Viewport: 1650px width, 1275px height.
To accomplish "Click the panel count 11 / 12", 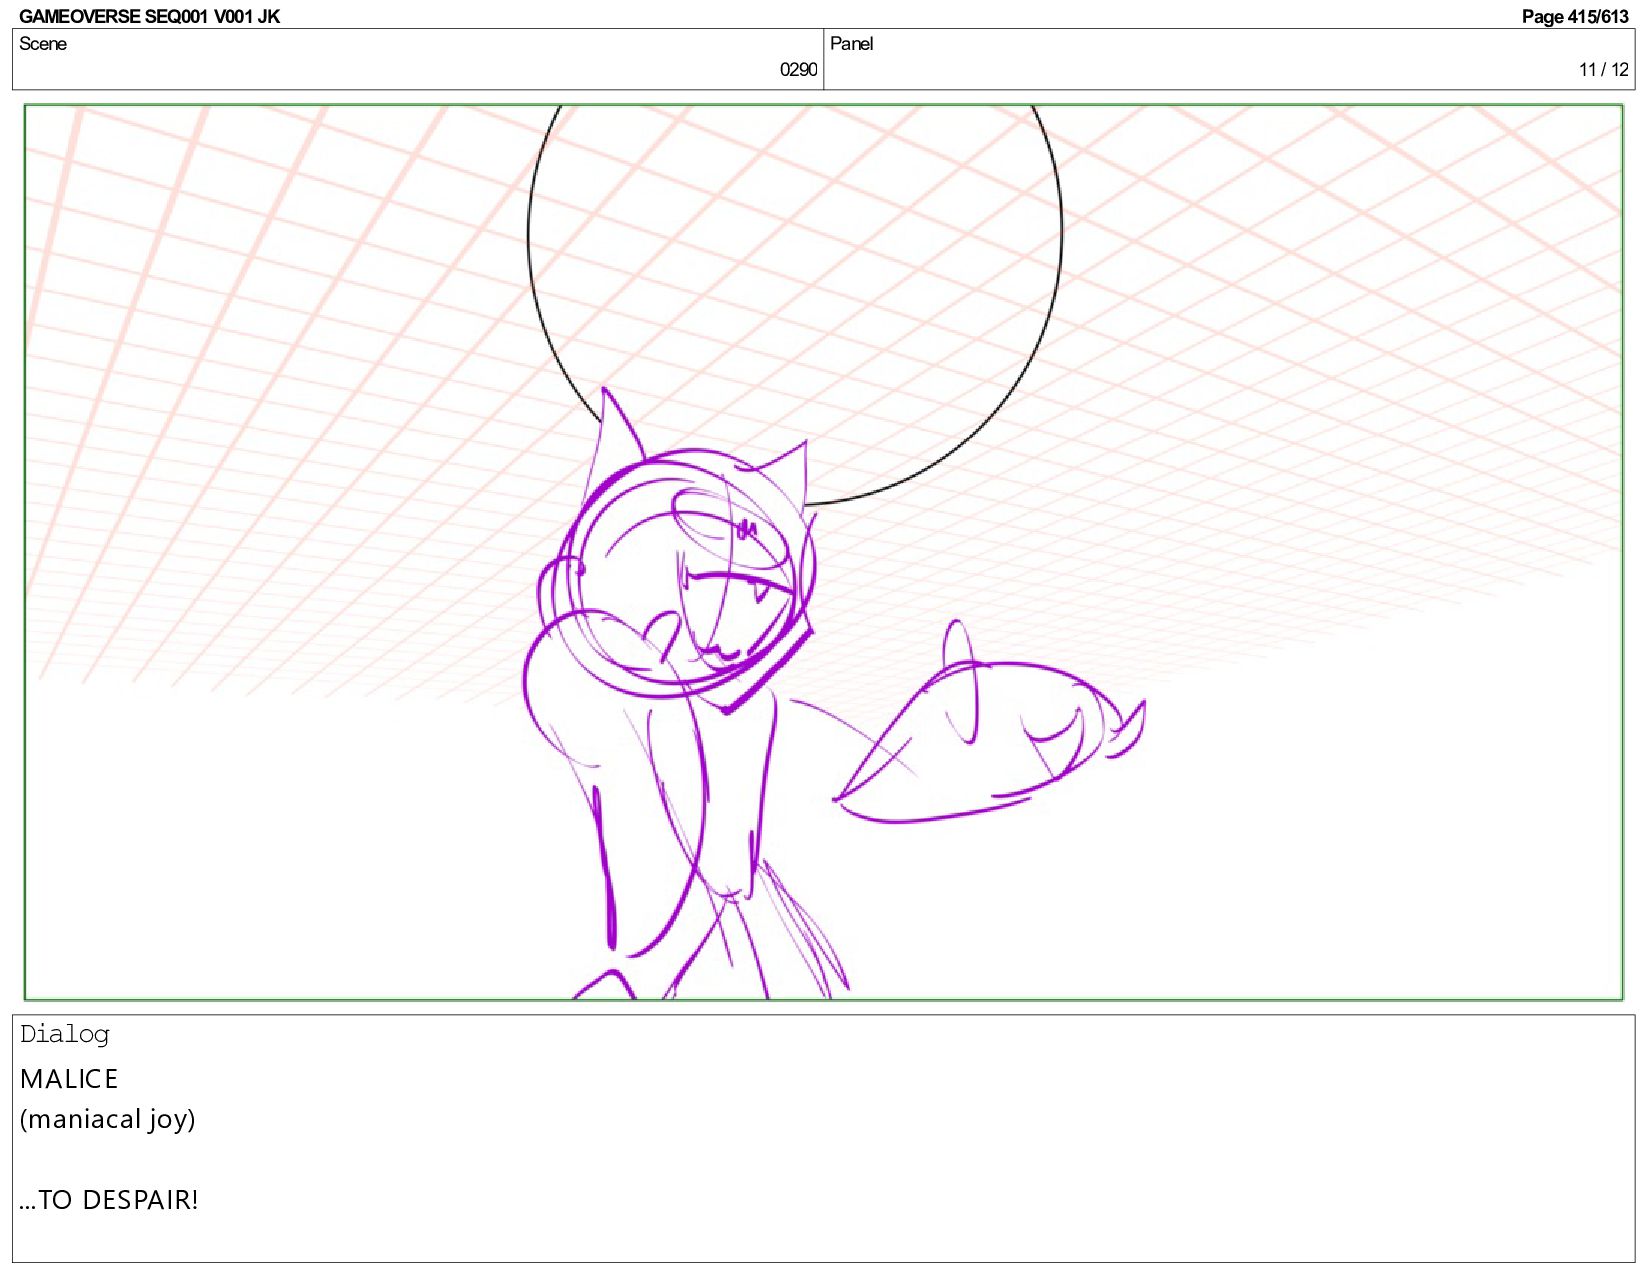I will tap(1604, 70).
